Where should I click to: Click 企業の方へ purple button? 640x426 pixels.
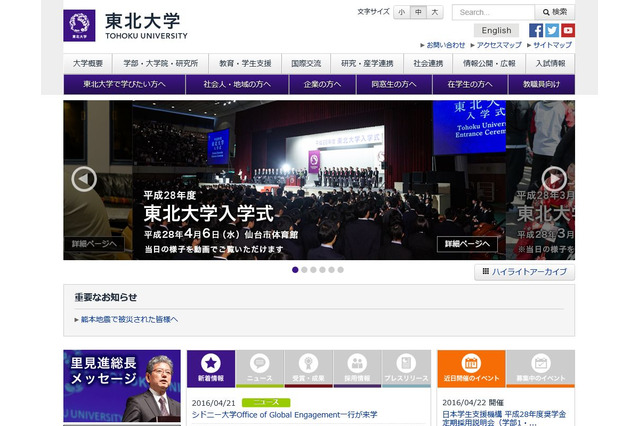pyautogui.click(x=322, y=84)
